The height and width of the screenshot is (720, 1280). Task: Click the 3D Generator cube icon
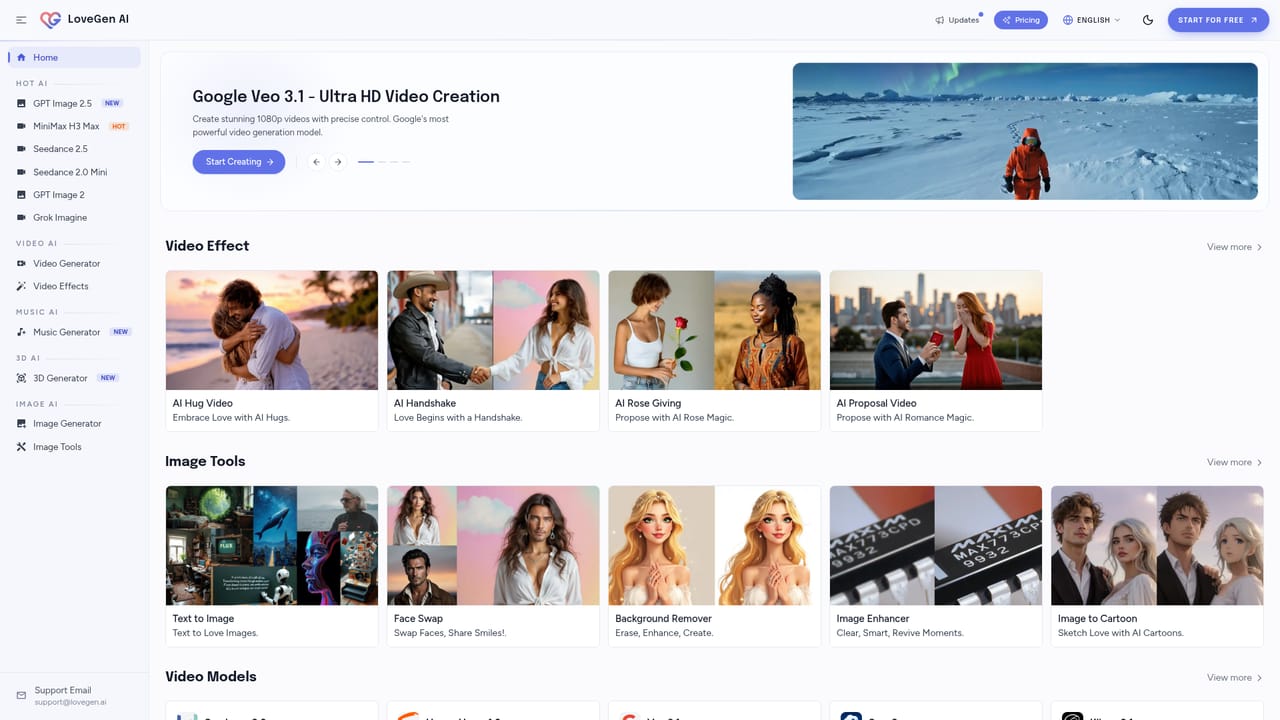click(x=22, y=378)
